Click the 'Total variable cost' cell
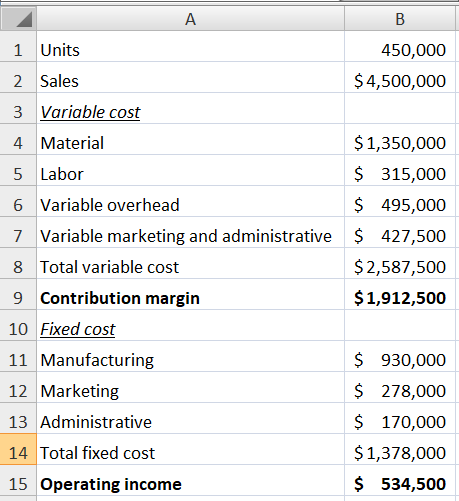459x501 pixels. pyautogui.click(x=190, y=263)
